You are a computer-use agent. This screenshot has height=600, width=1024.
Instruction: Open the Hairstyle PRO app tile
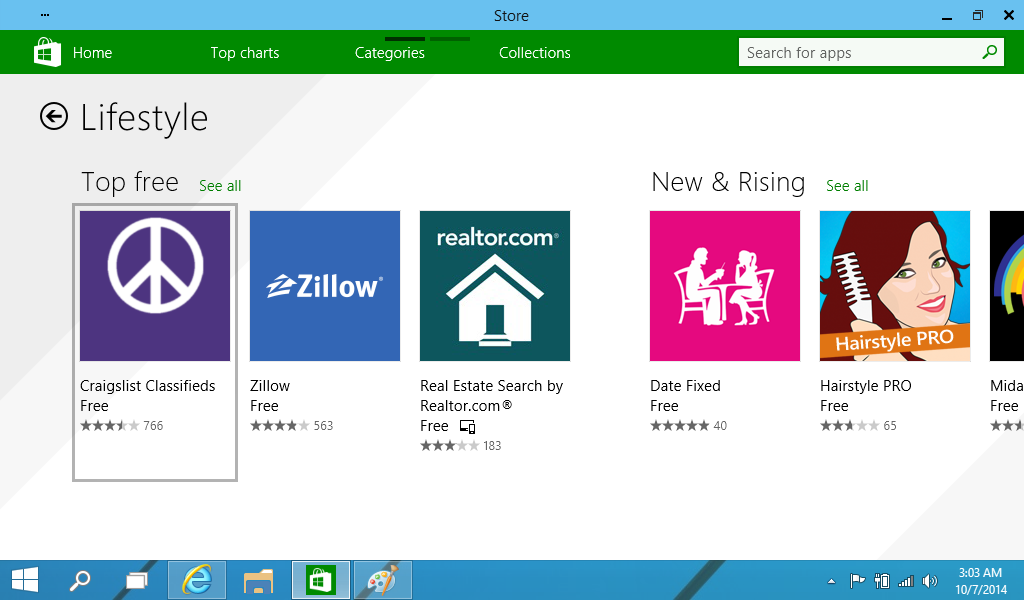tap(895, 285)
